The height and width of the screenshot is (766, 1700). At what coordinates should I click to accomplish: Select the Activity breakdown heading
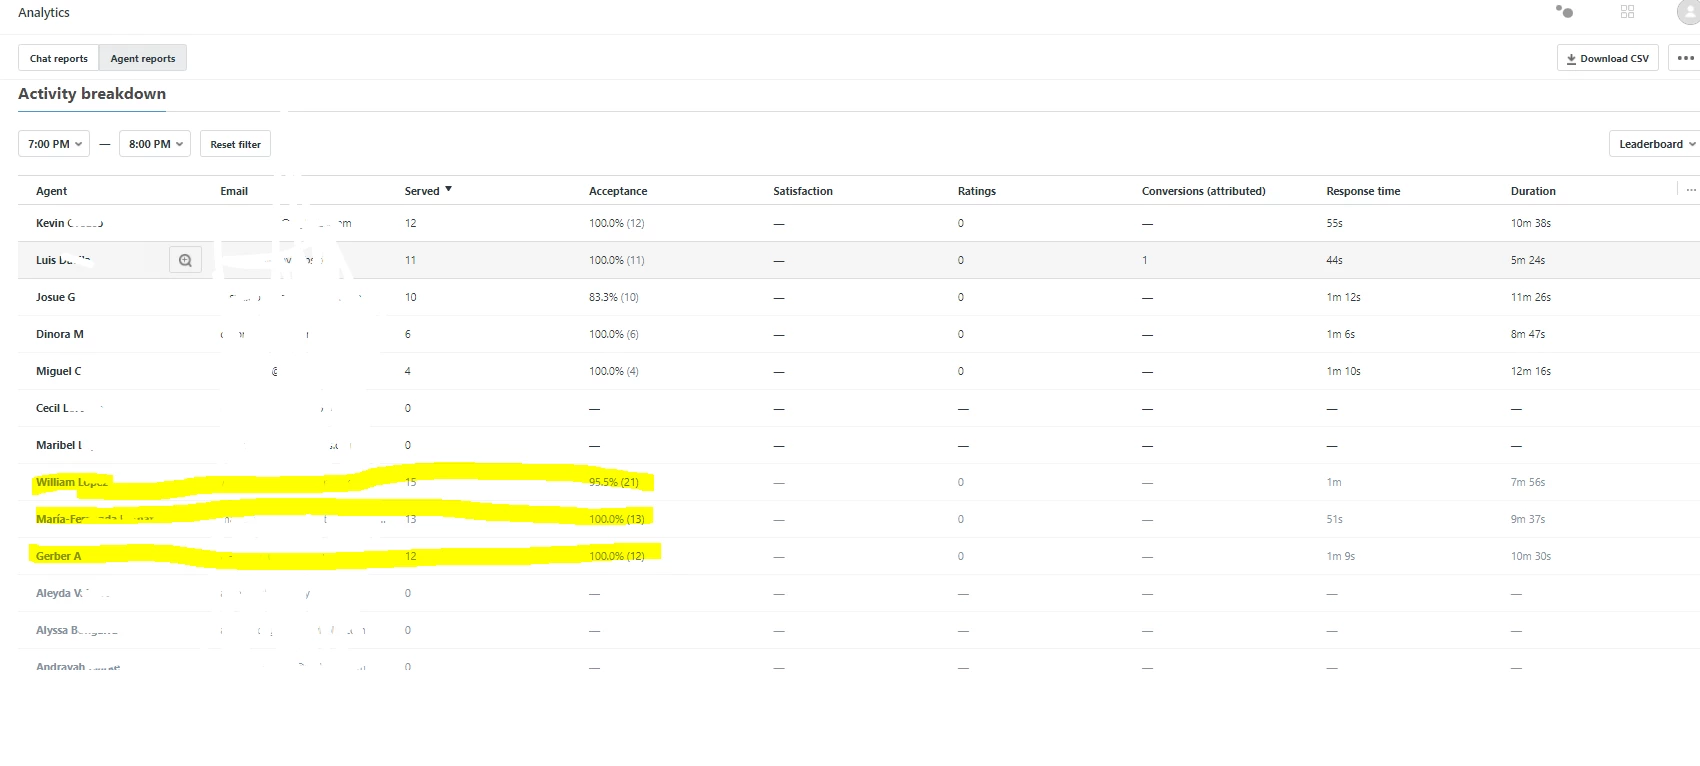92,93
